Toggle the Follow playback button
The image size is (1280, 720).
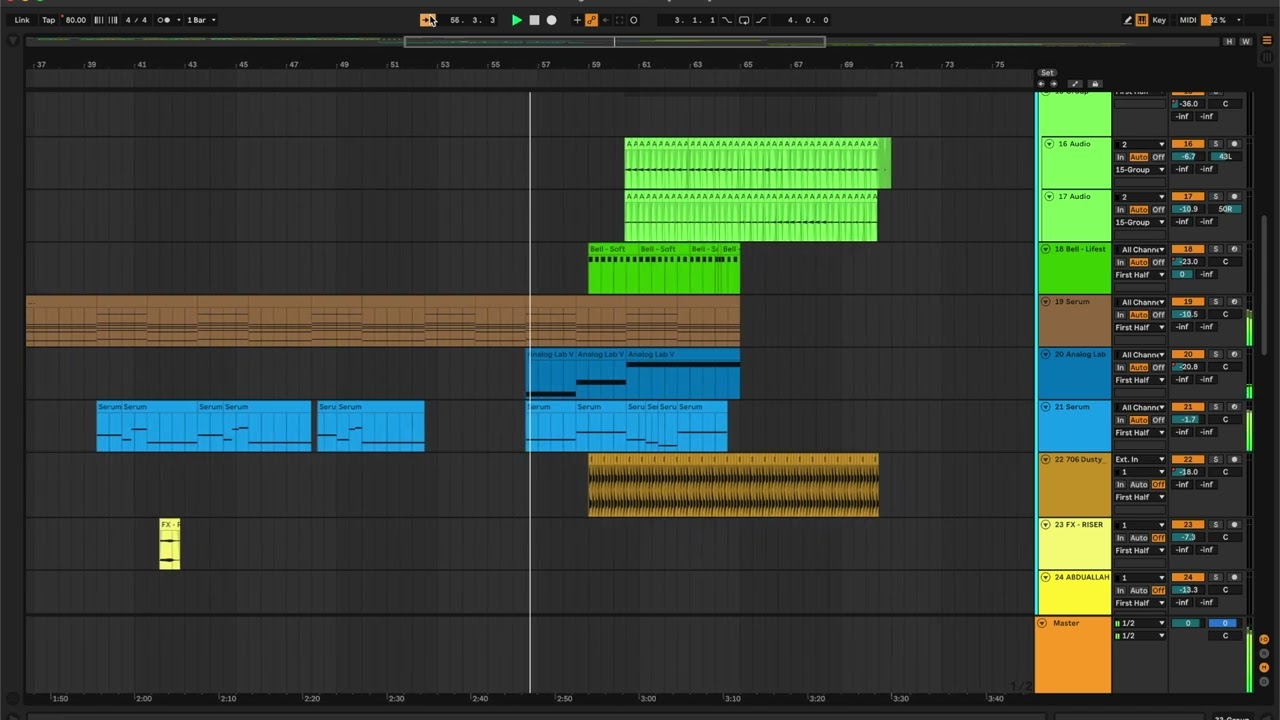click(427, 20)
